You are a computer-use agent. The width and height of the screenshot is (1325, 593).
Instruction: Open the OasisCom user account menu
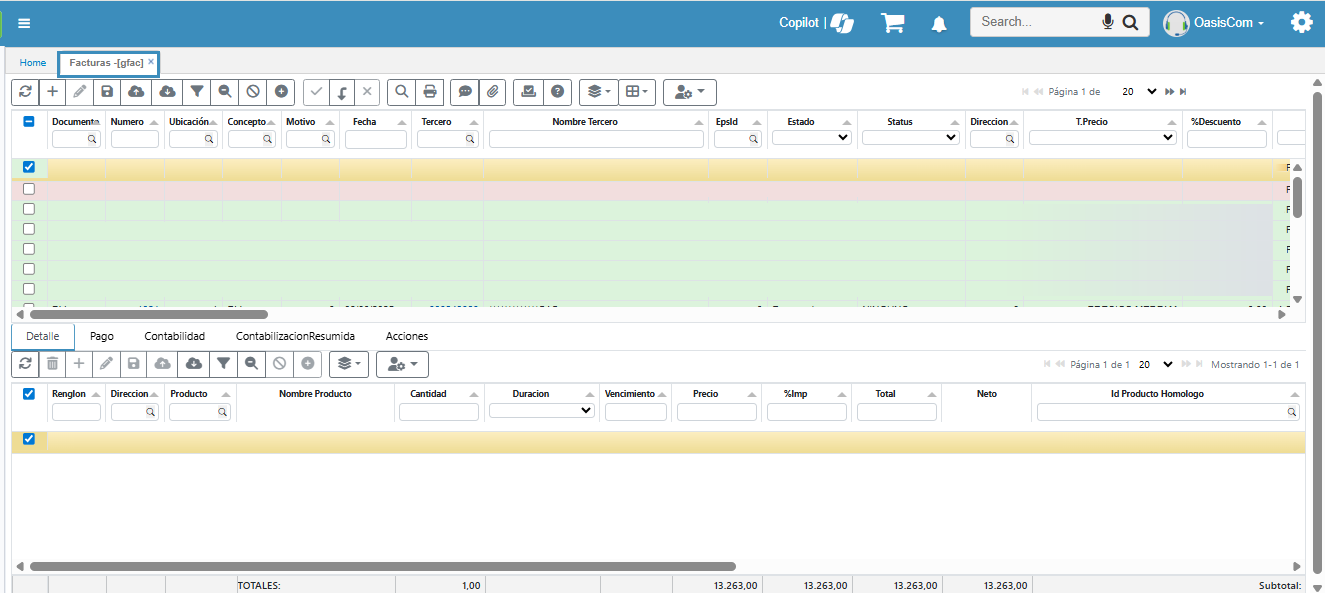[x=1215, y=23]
